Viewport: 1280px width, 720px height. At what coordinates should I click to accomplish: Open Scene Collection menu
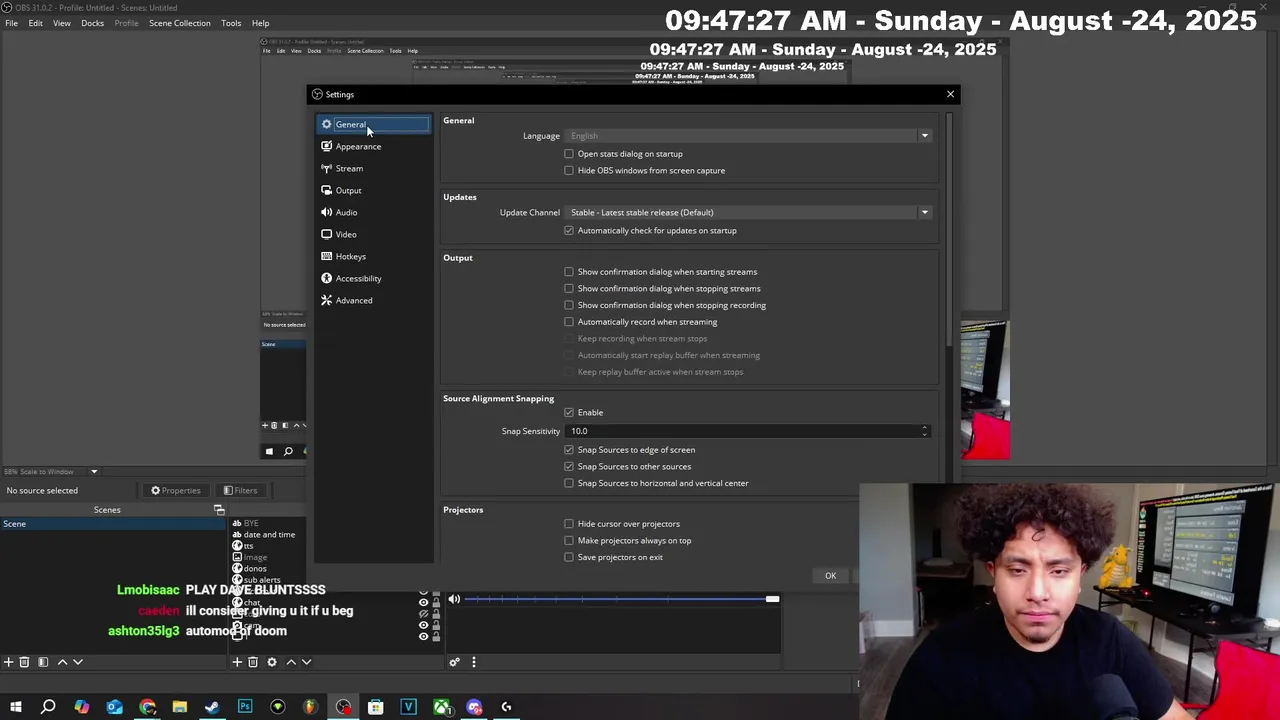[x=179, y=23]
